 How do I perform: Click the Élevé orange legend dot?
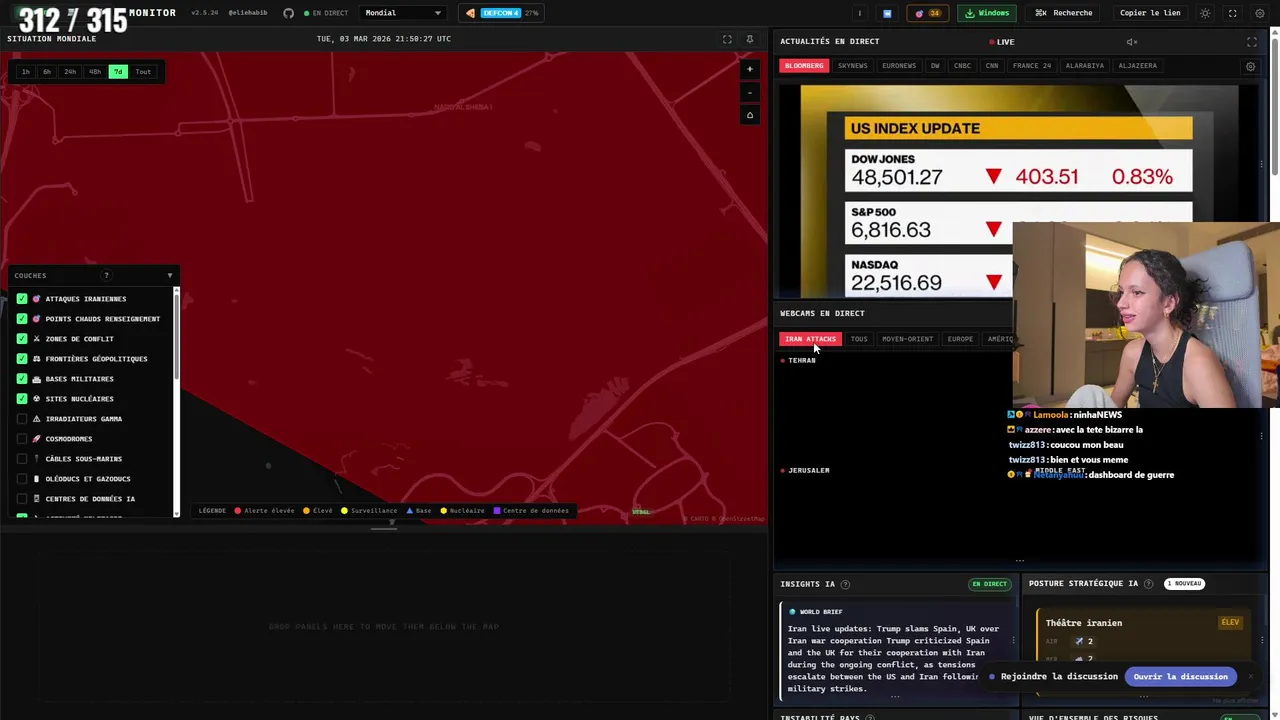coord(306,511)
